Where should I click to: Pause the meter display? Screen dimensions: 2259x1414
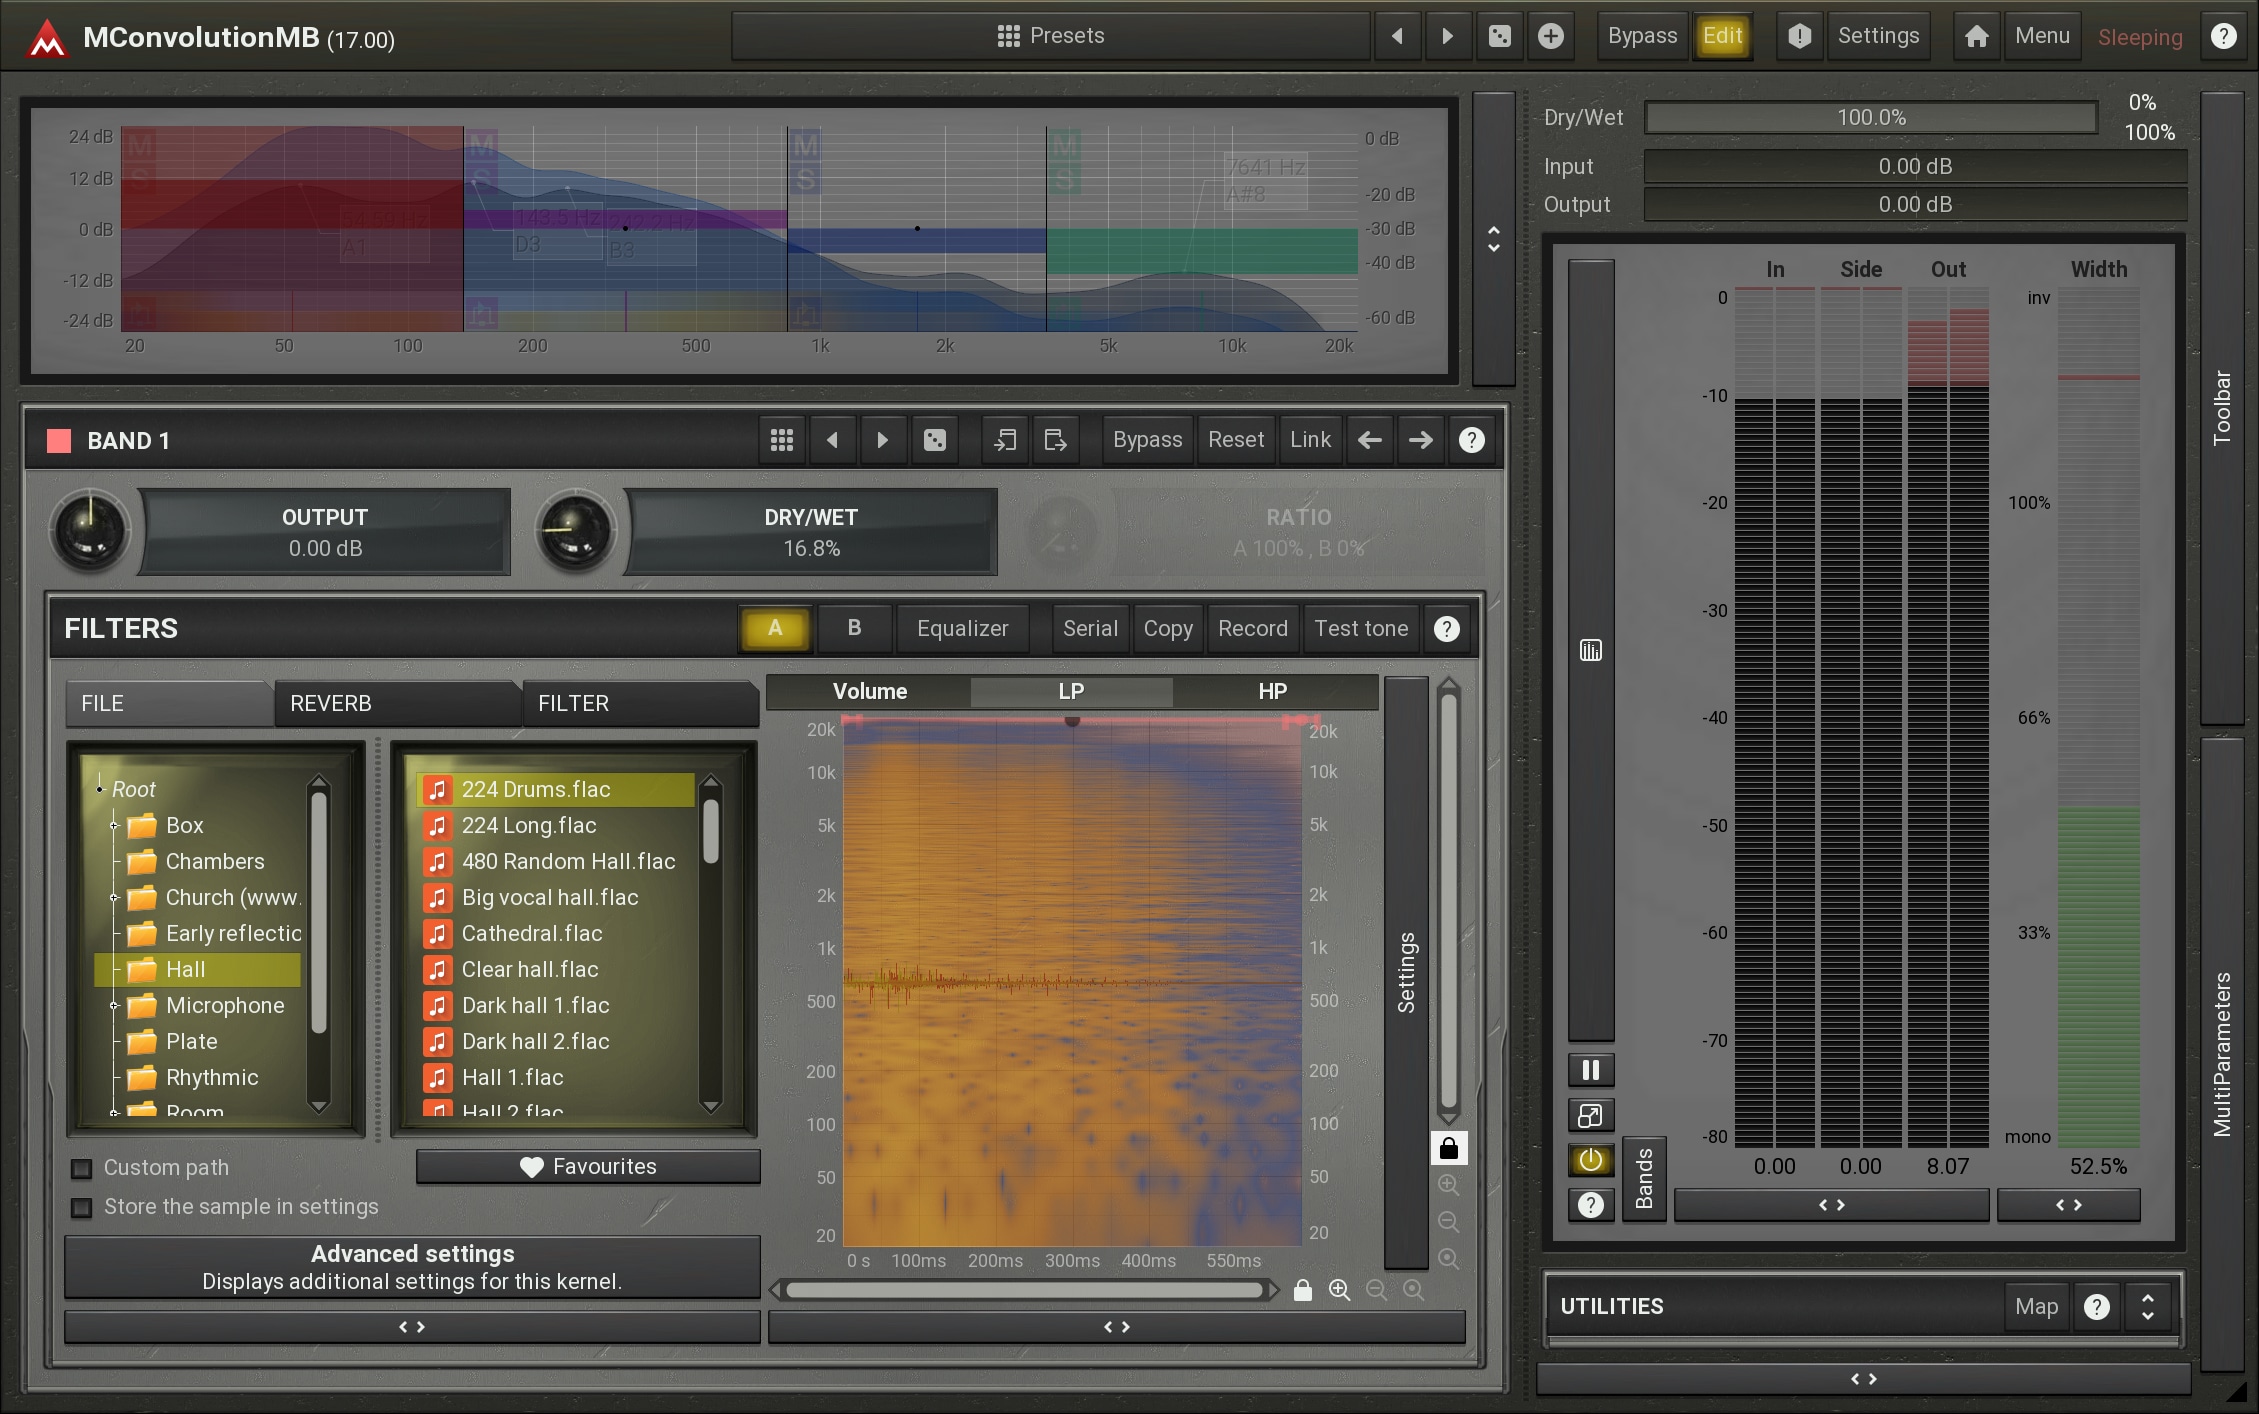(x=1590, y=1071)
